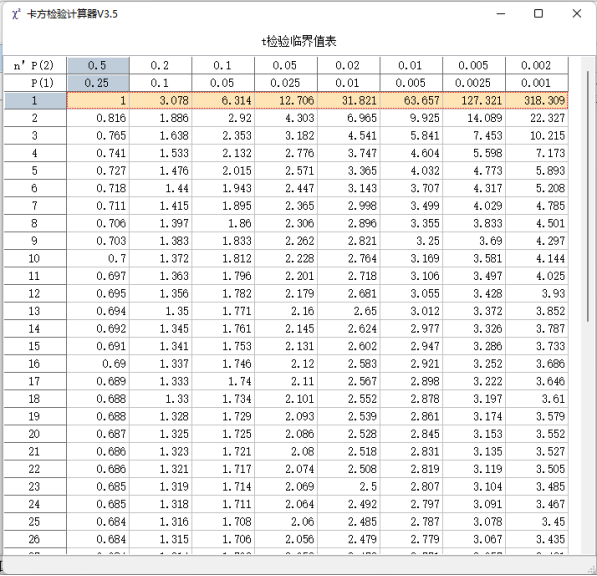Click cell value 63.657

411,101
